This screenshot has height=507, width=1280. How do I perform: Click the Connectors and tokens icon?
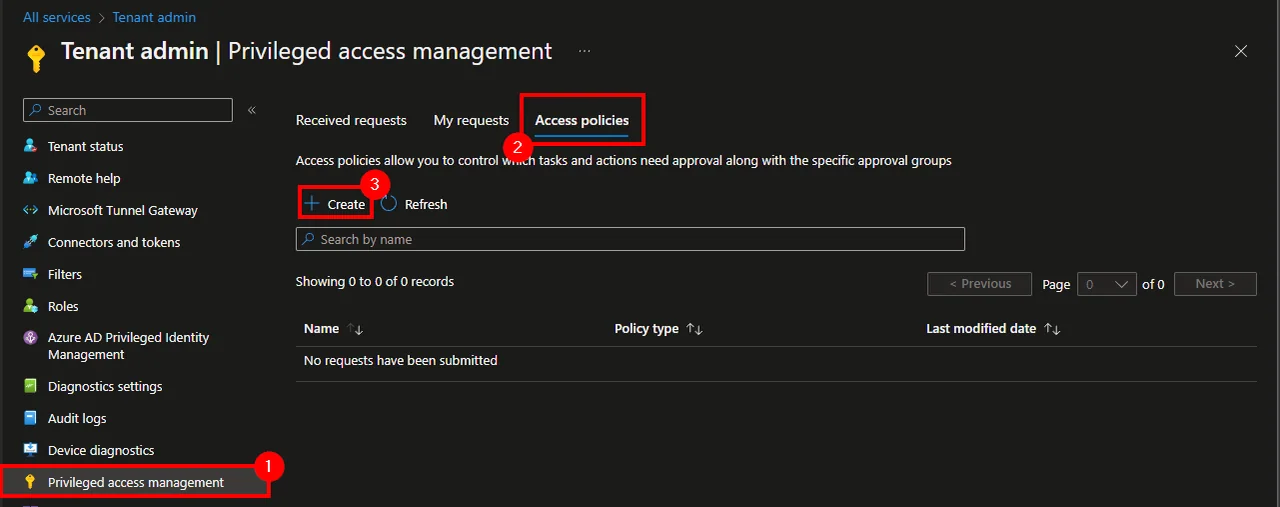pyautogui.click(x=30, y=242)
